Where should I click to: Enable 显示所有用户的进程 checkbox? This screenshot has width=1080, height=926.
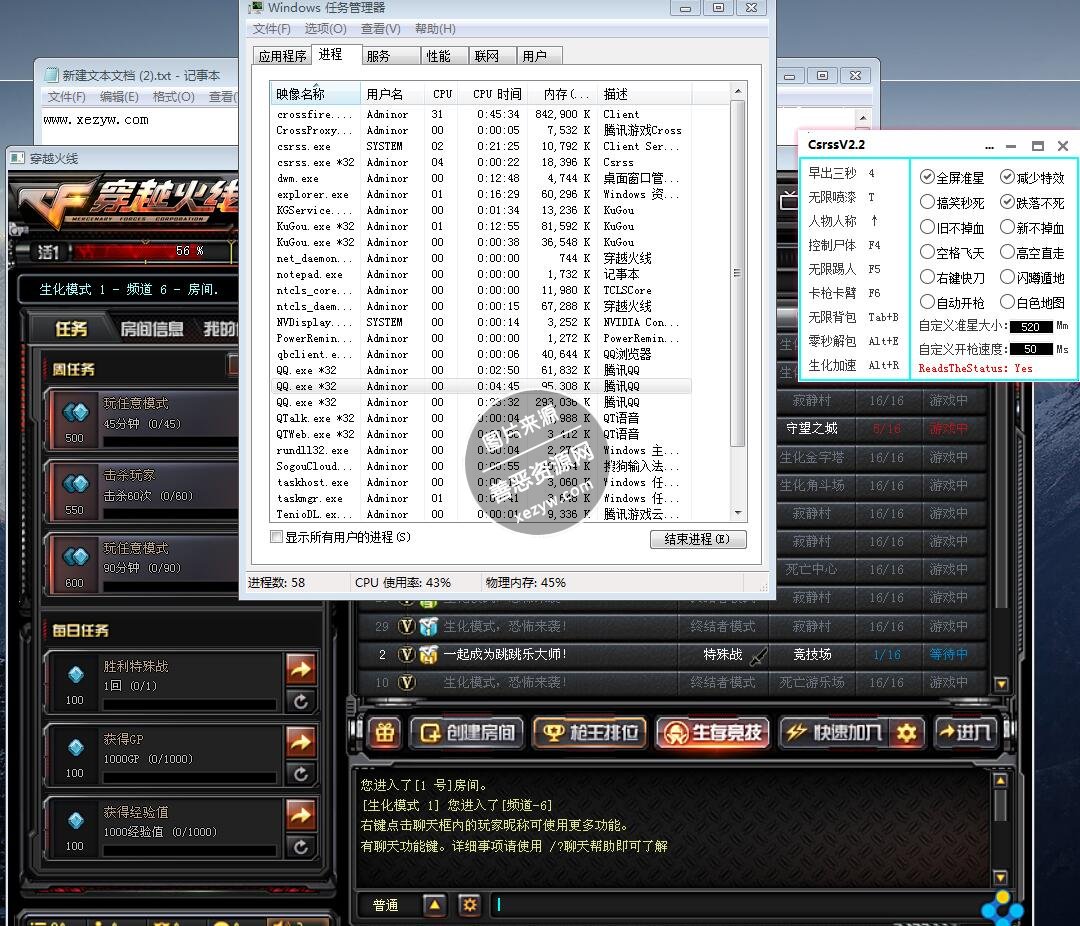pyautogui.click(x=277, y=537)
